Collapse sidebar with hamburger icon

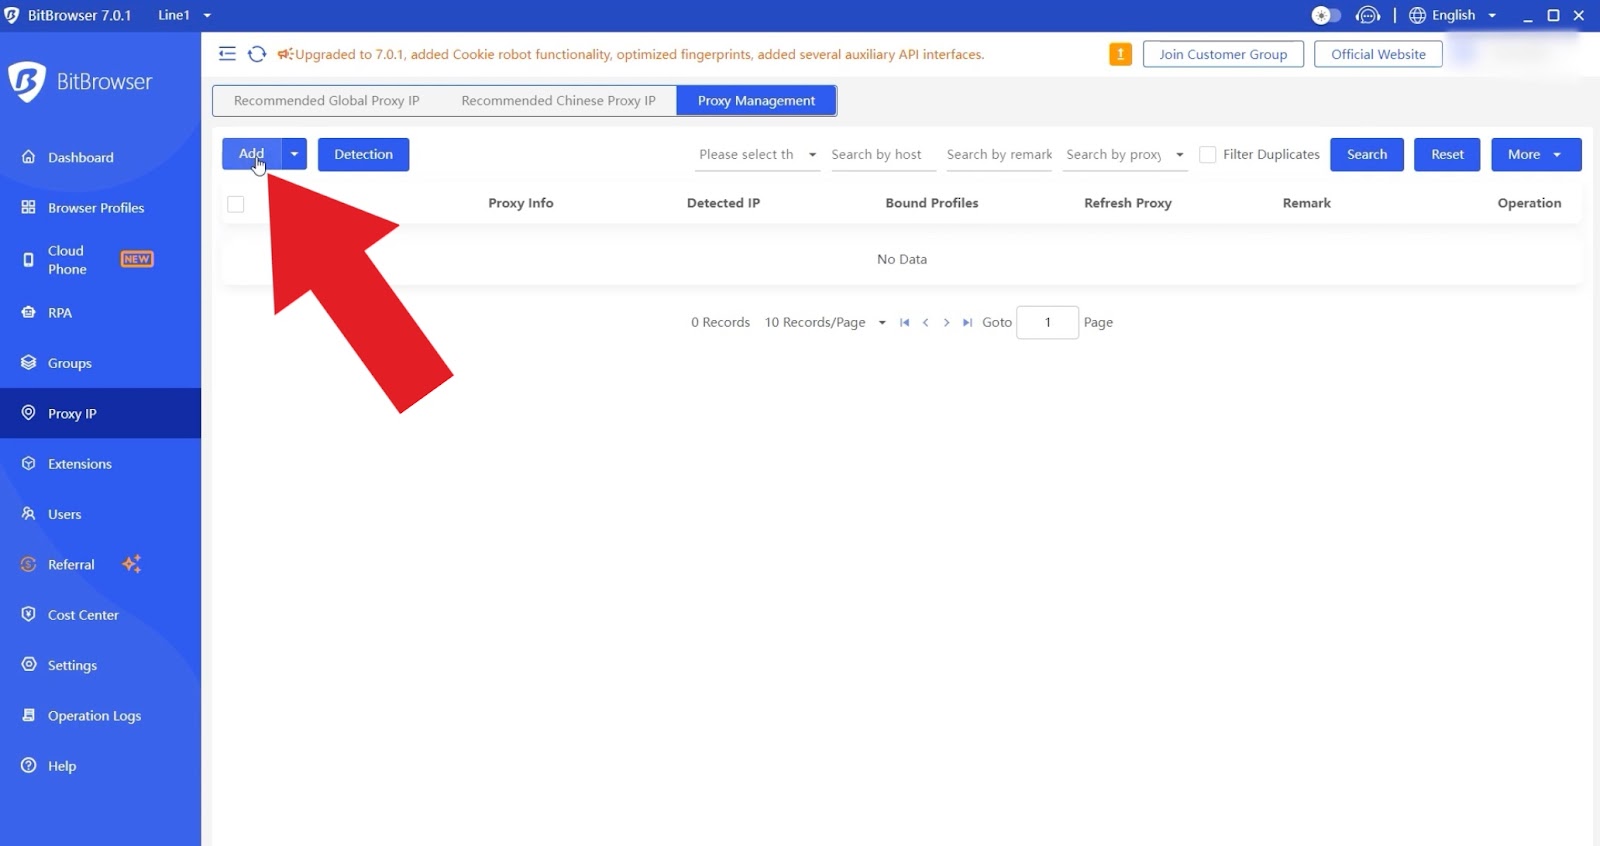tap(227, 54)
